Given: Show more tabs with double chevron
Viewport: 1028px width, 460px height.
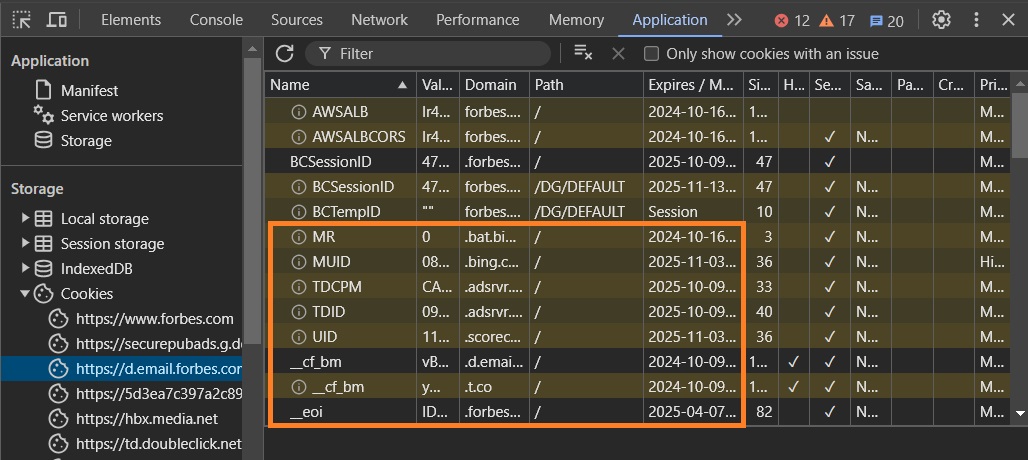Looking at the screenshot, I should pyautogui.click(x=734, y=20).
